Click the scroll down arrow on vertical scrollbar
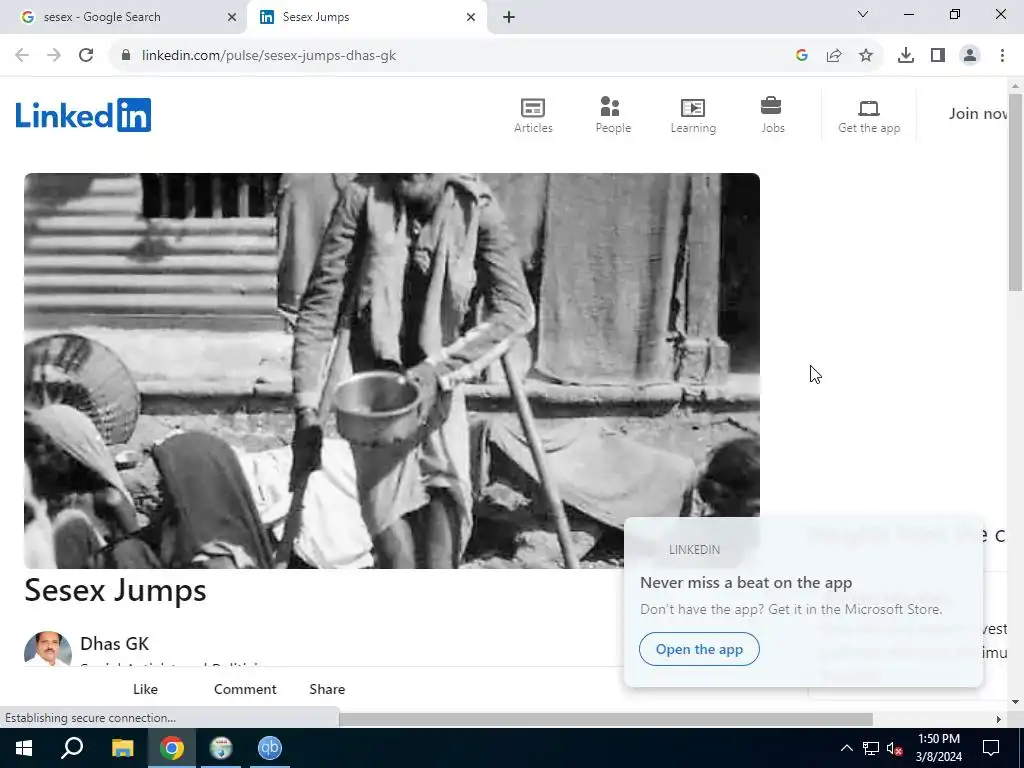 [1015, 702]
